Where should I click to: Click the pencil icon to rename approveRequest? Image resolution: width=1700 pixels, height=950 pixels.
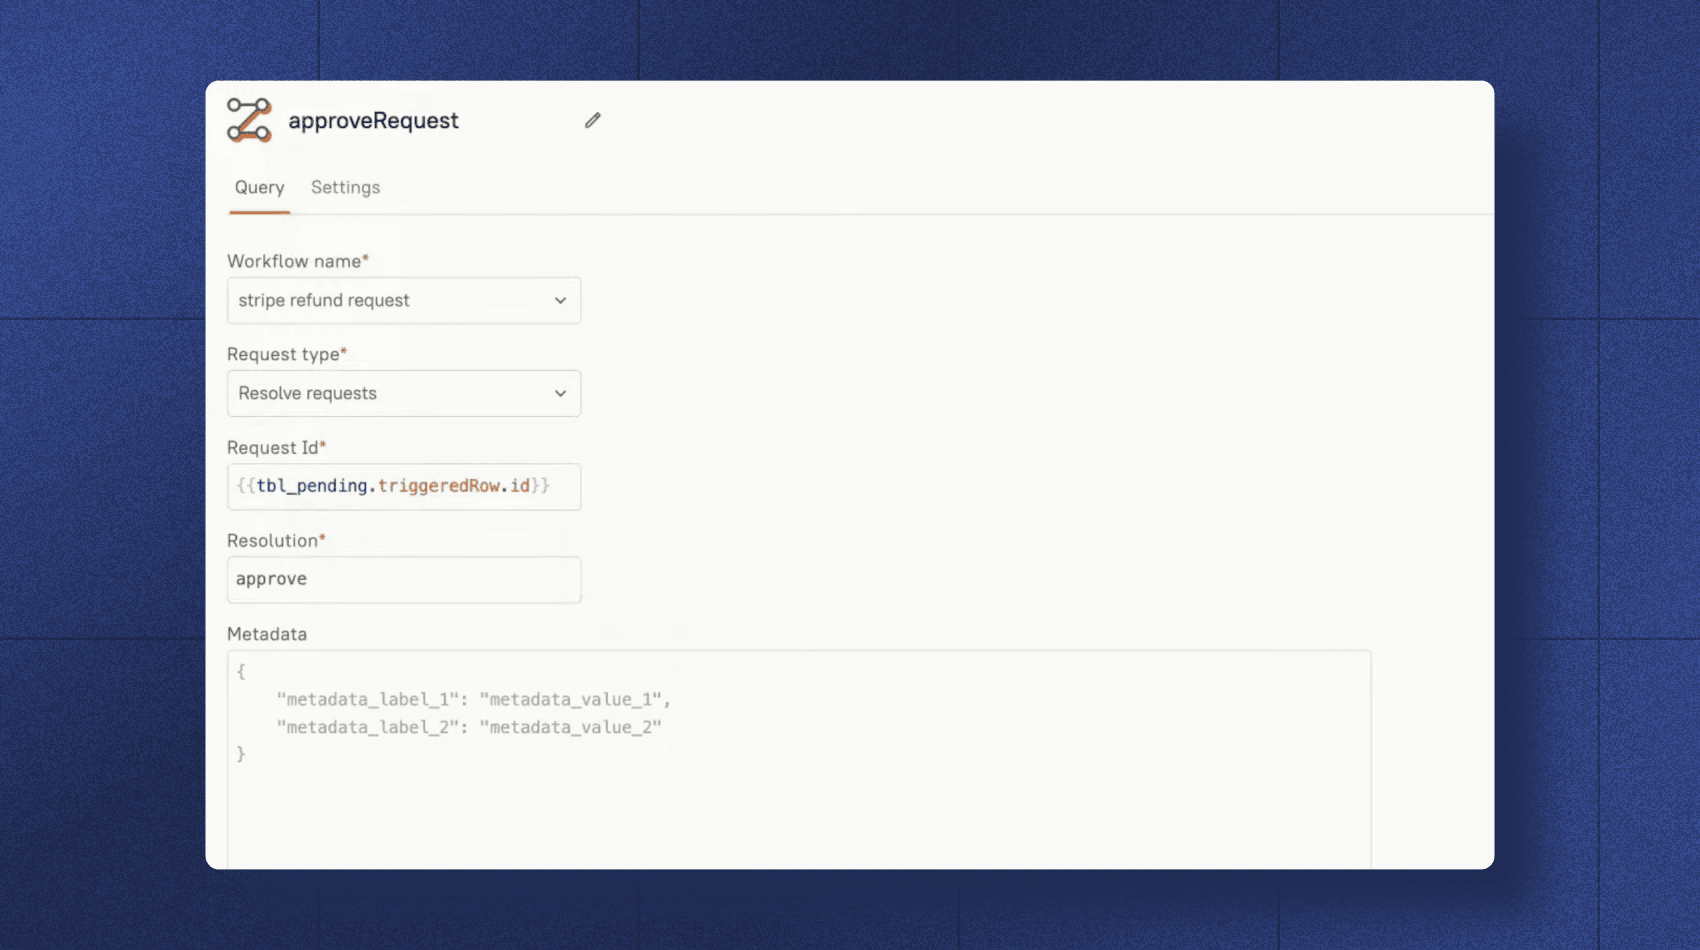[x=592, y=119]
